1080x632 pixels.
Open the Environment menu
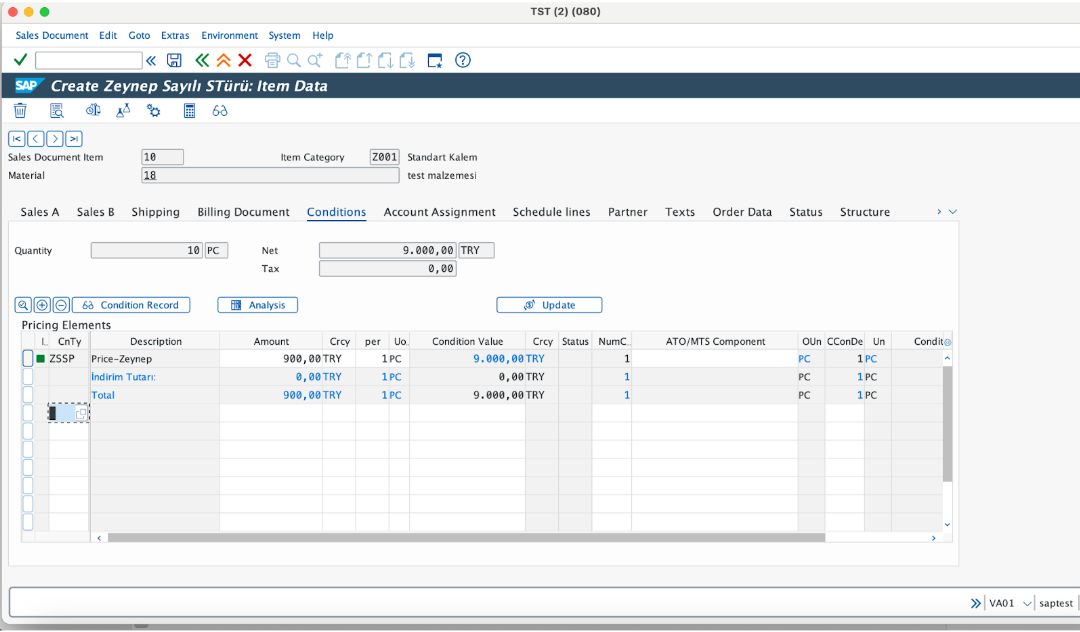(x=229, y=35)
